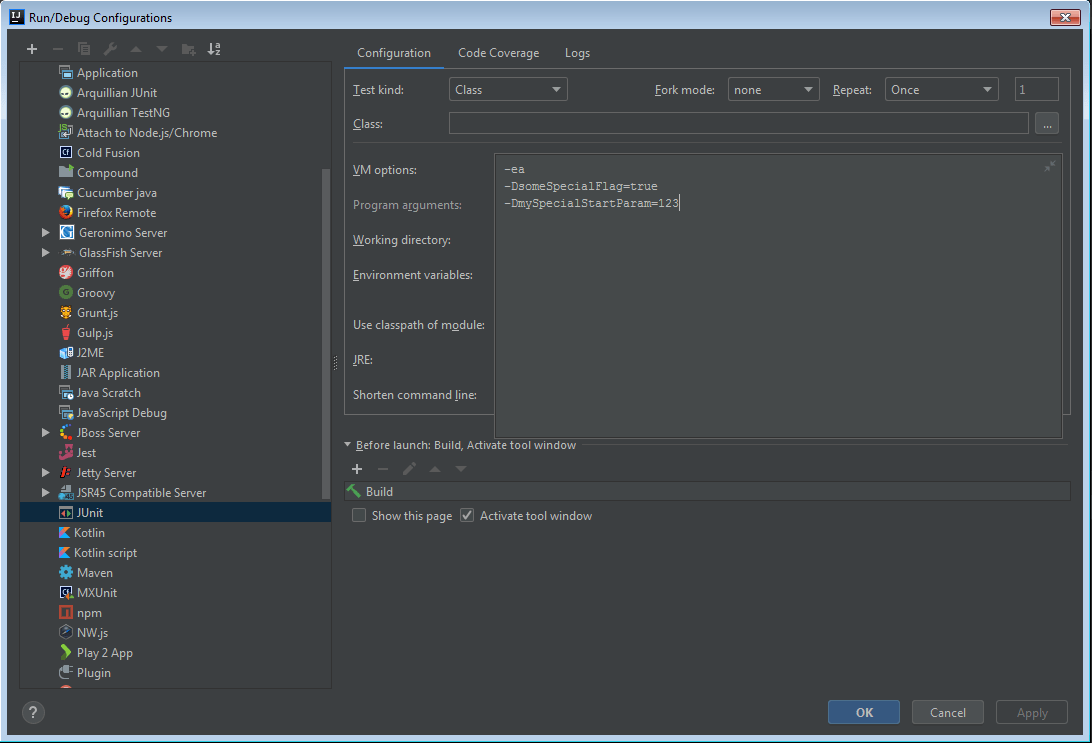Image resolution: width=1092 pixels, height=743 pixels.
Task: Open help with the question mark icon
Action: 33,712
